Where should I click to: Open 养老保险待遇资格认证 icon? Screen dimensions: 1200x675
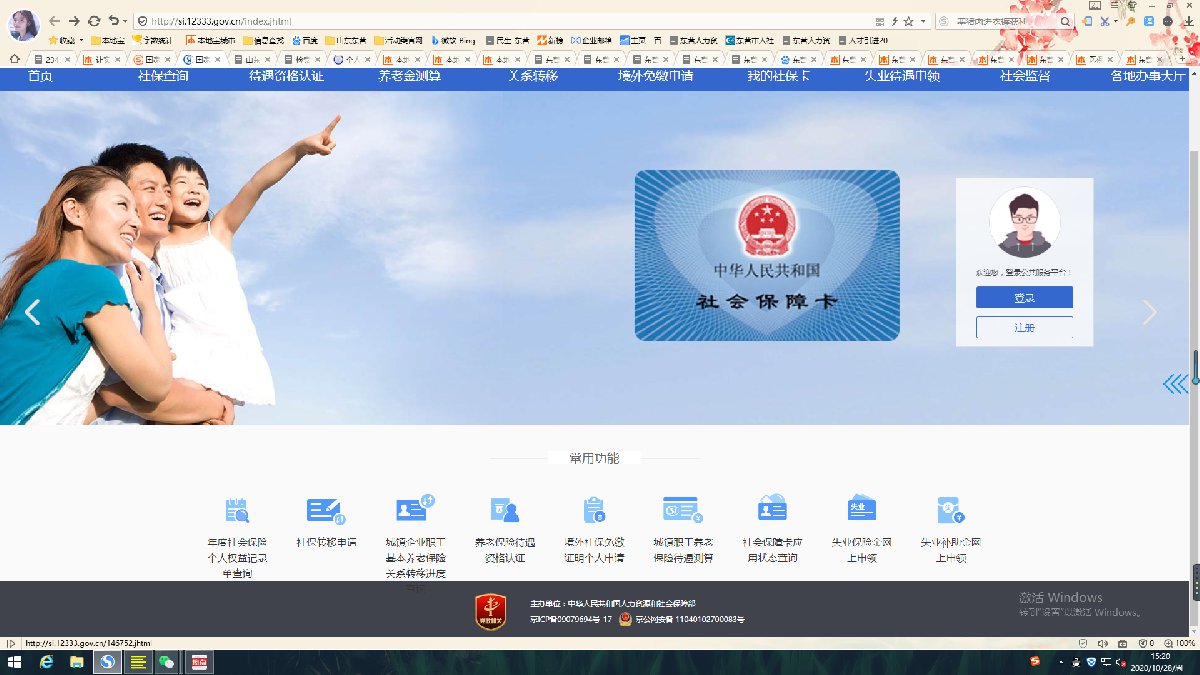tap(505, 510)
